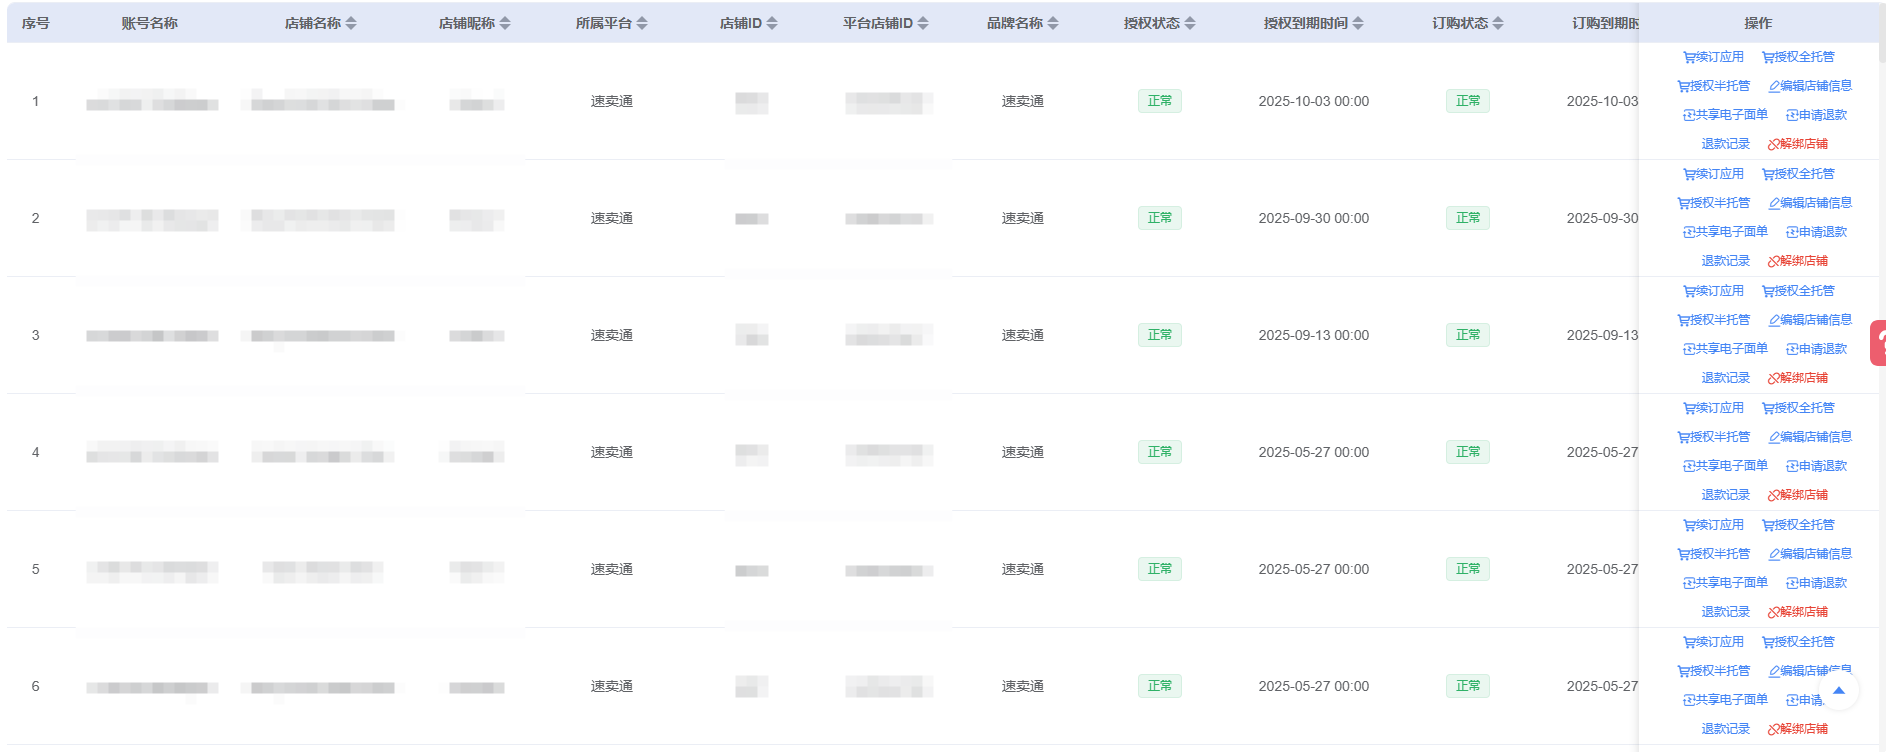Click 授权全托管 in row 1
This screenshot has height=752, width=1886.
pos(1798,57)
